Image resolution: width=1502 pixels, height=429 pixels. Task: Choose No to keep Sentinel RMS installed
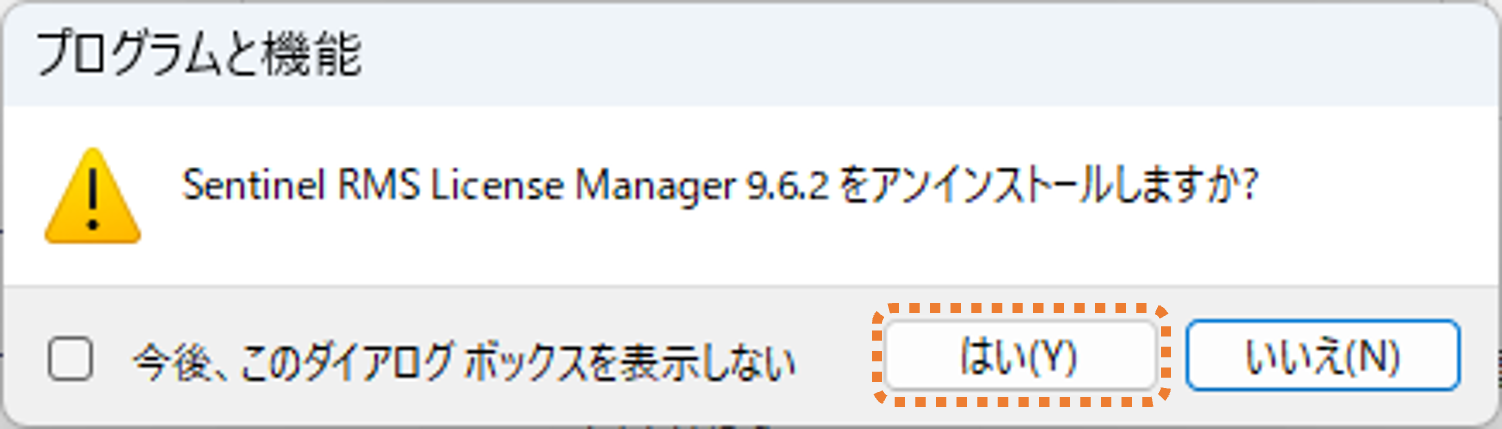point(1323,356)
